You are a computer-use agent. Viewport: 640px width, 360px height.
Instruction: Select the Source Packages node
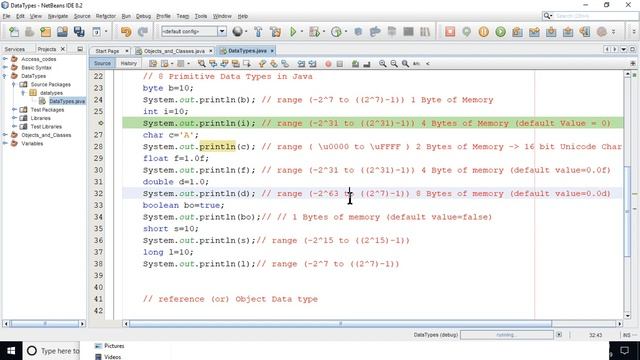51,84
